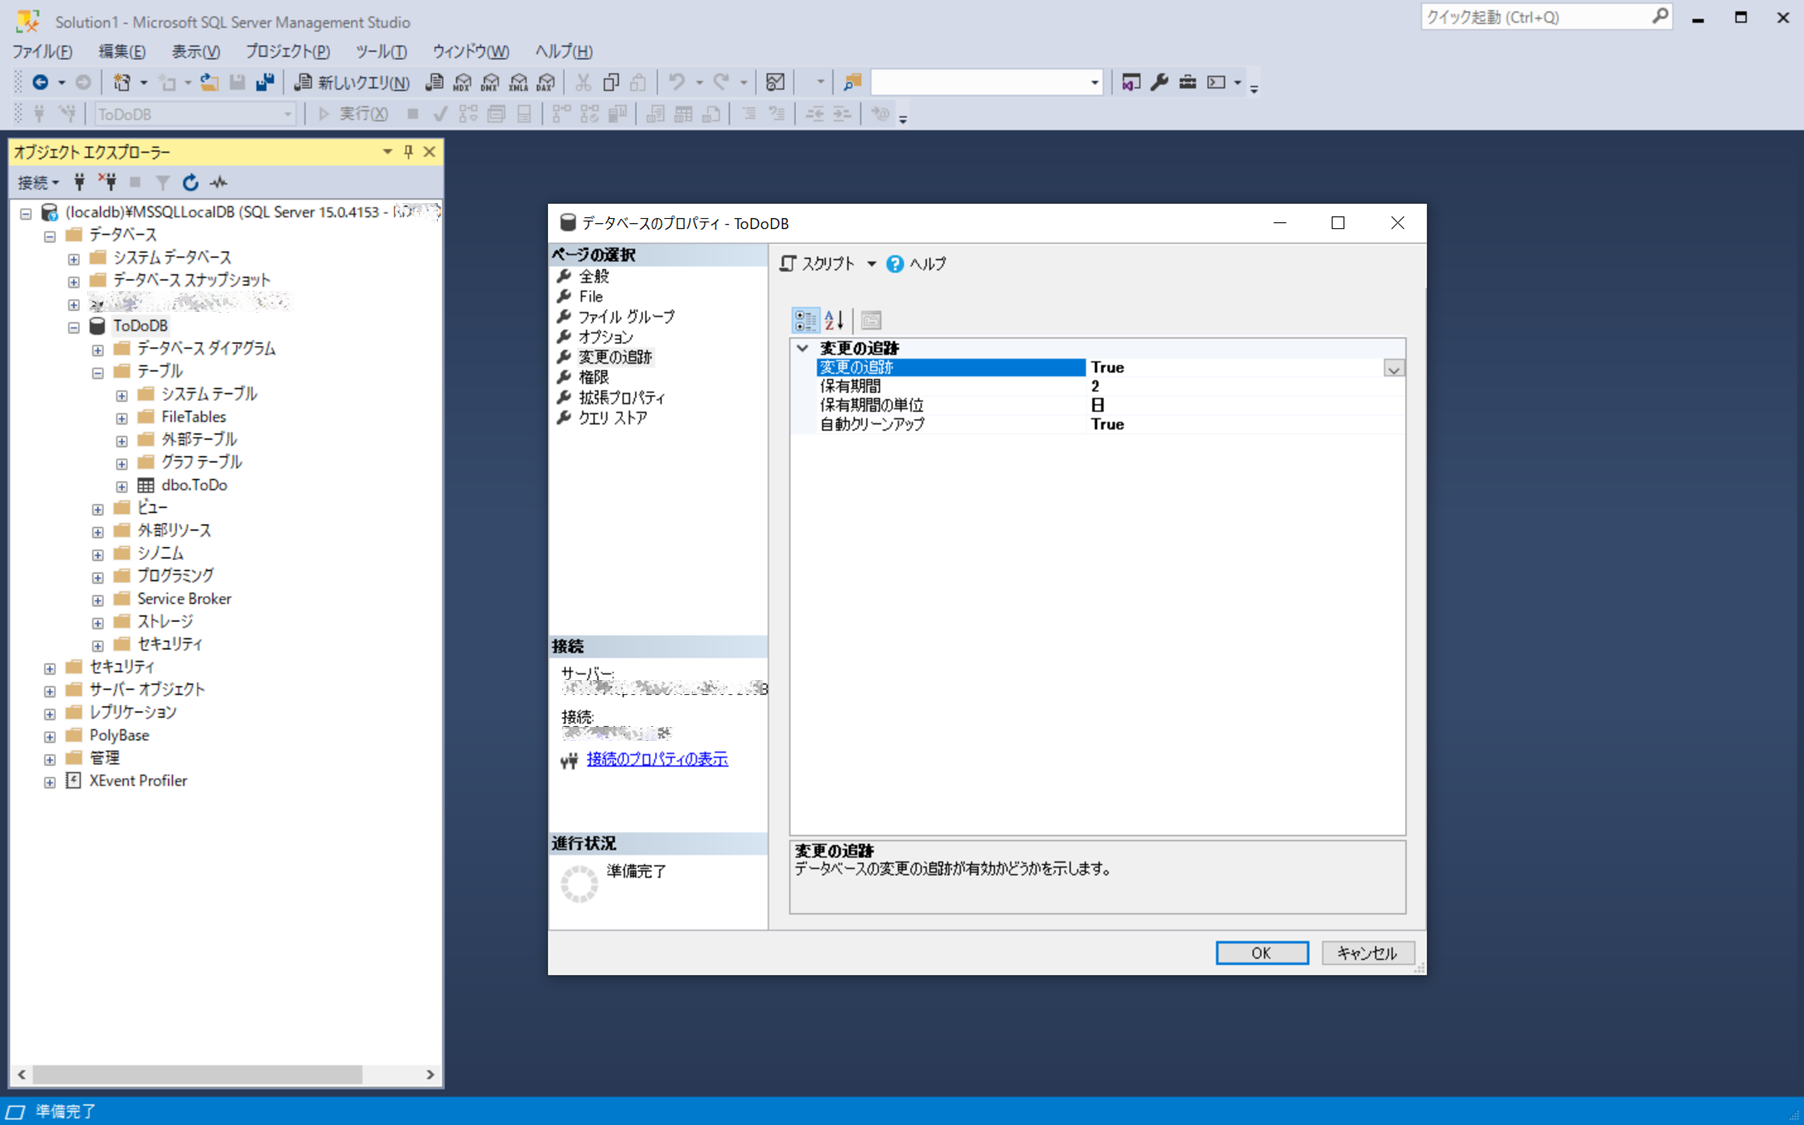Open the 変更の追跡 True value dropdown

click(1393, 368)
